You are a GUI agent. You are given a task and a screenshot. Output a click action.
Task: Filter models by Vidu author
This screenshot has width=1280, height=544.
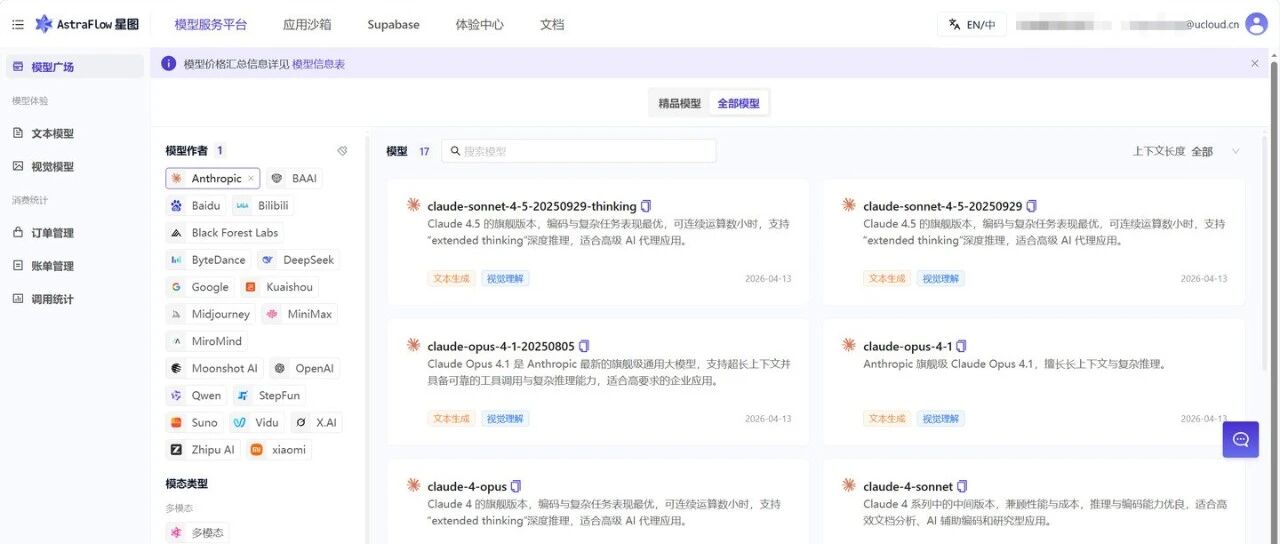(257, 422)
